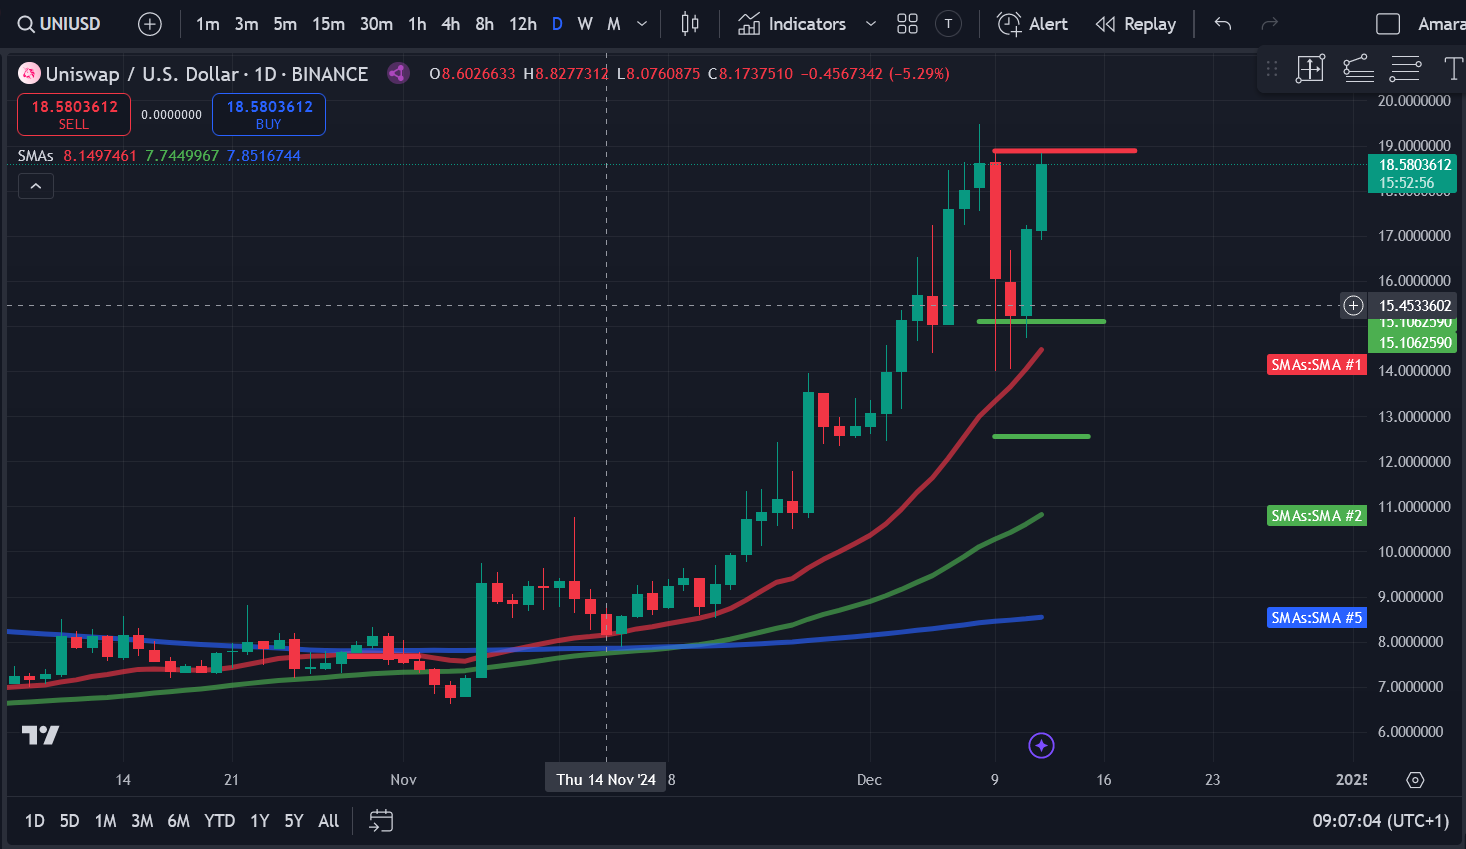Click the SELL 18.5803612 button
The width and height of the screenshot is (1466, 849).
(74, 115)
